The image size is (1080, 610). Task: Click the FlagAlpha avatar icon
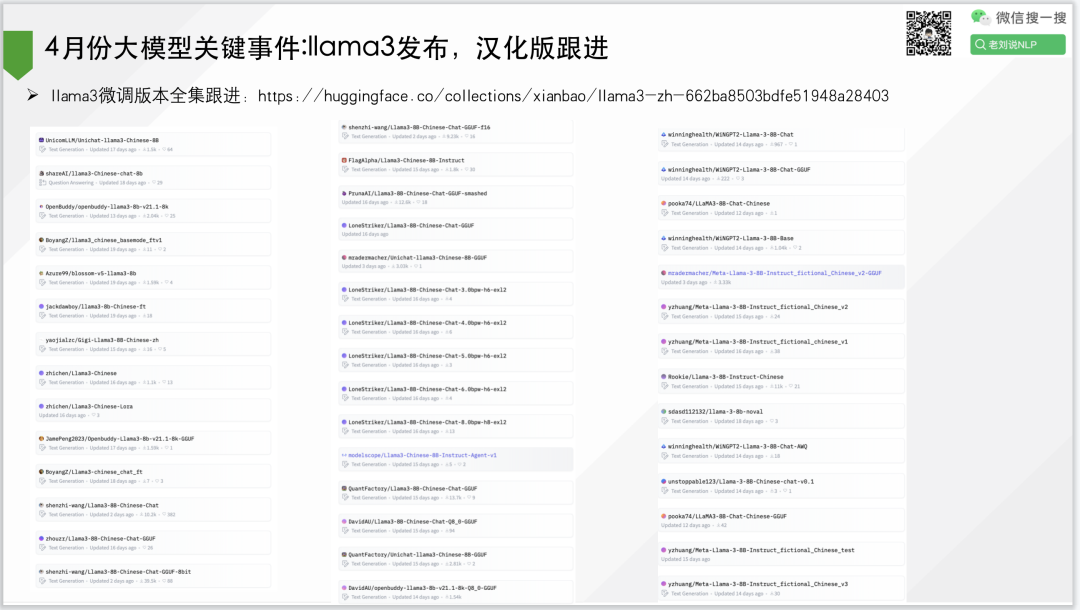click(344, 160)
